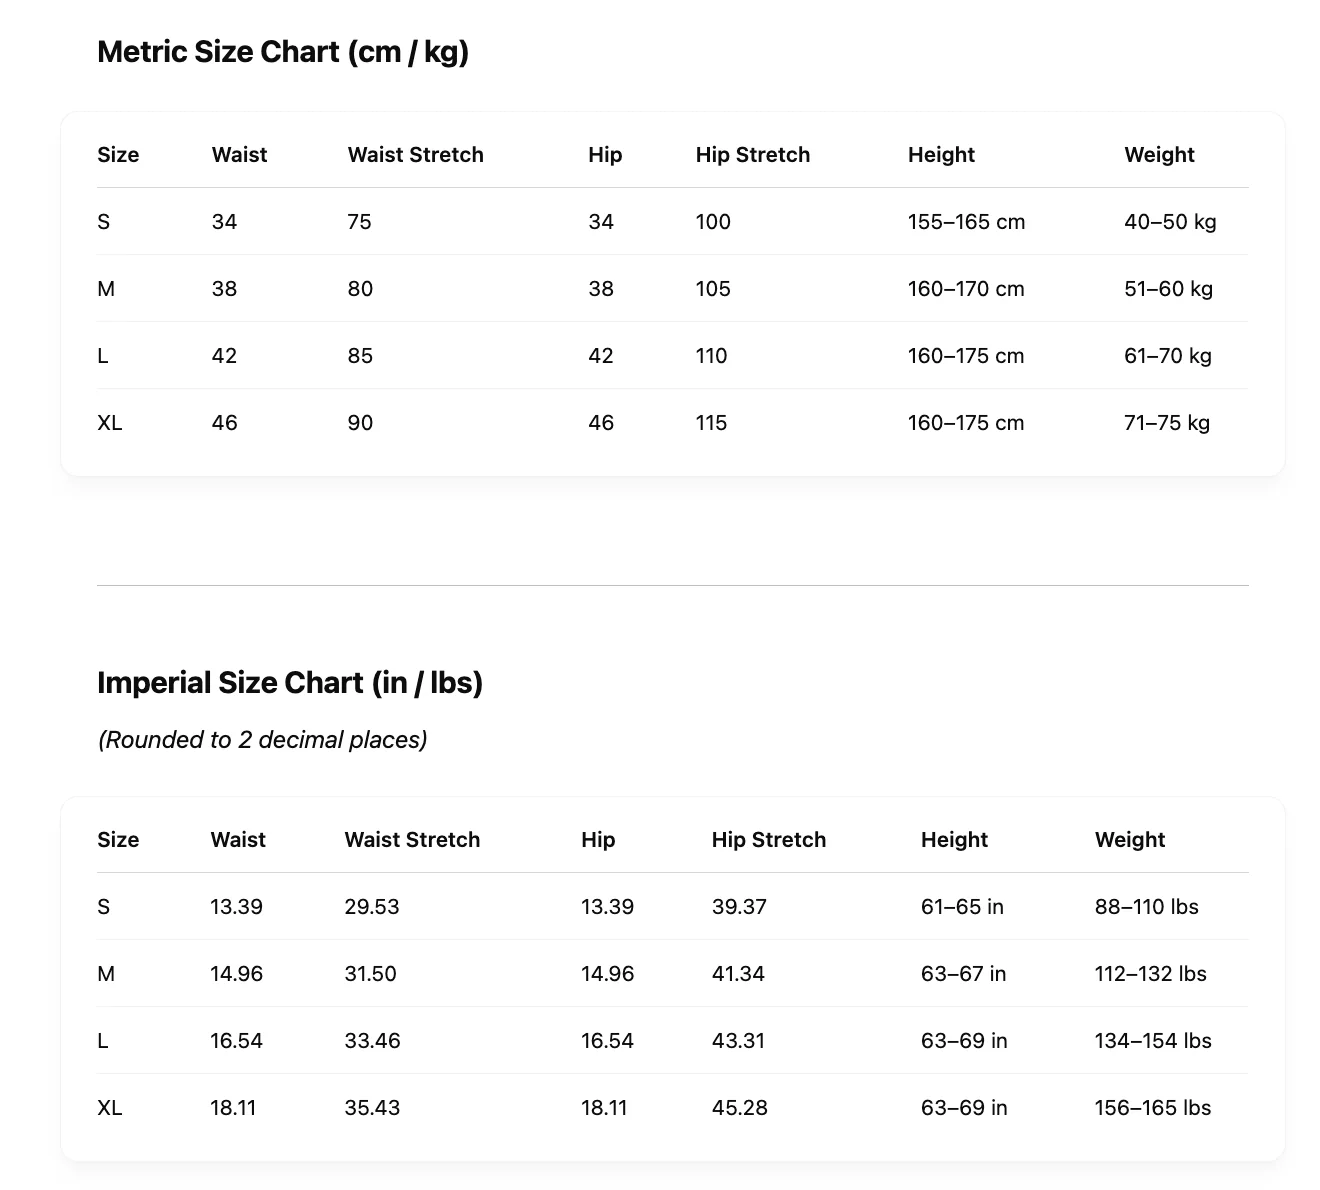Select the 51–60 kg weight value
This screenshot has height=1190, width=1320.
coord(1168,289)
